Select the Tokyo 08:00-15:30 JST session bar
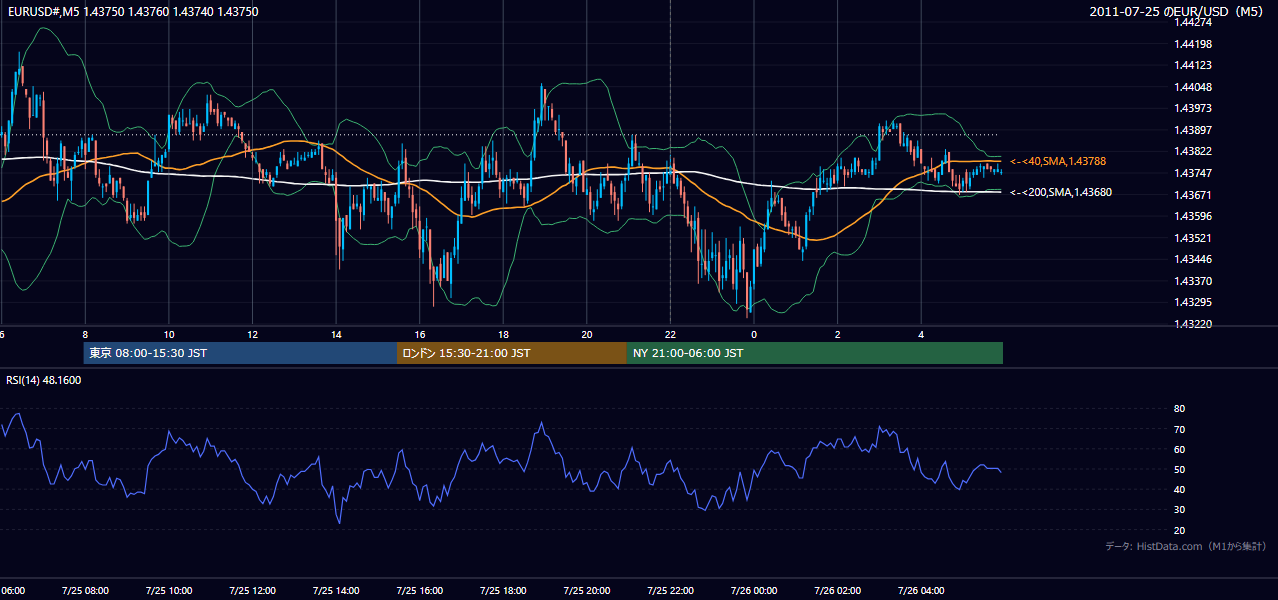The height and width of the screenshot is (600, 1278). click(x=240, y=353)
